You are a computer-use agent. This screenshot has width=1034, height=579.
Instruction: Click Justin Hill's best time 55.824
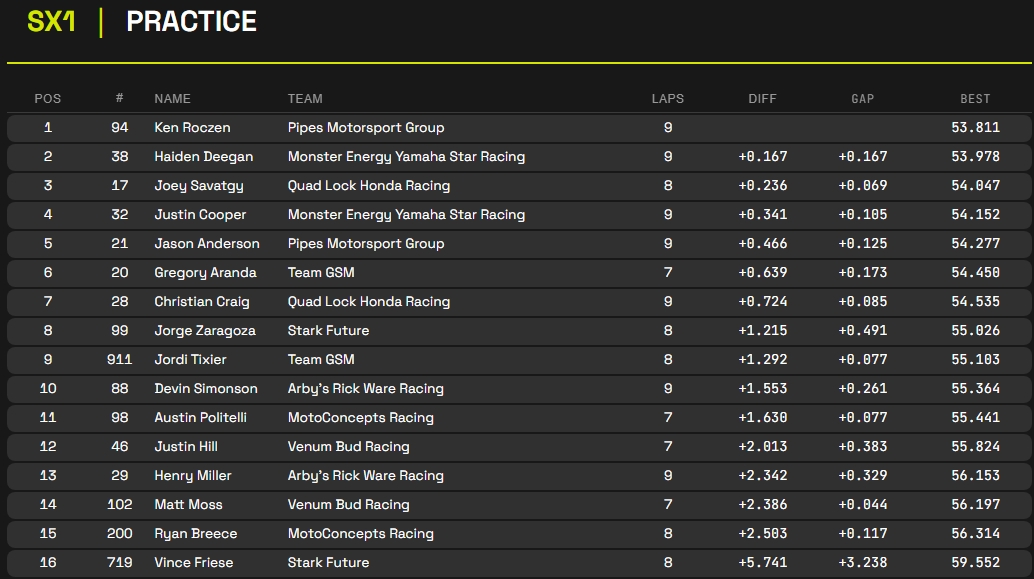point(975,446)
